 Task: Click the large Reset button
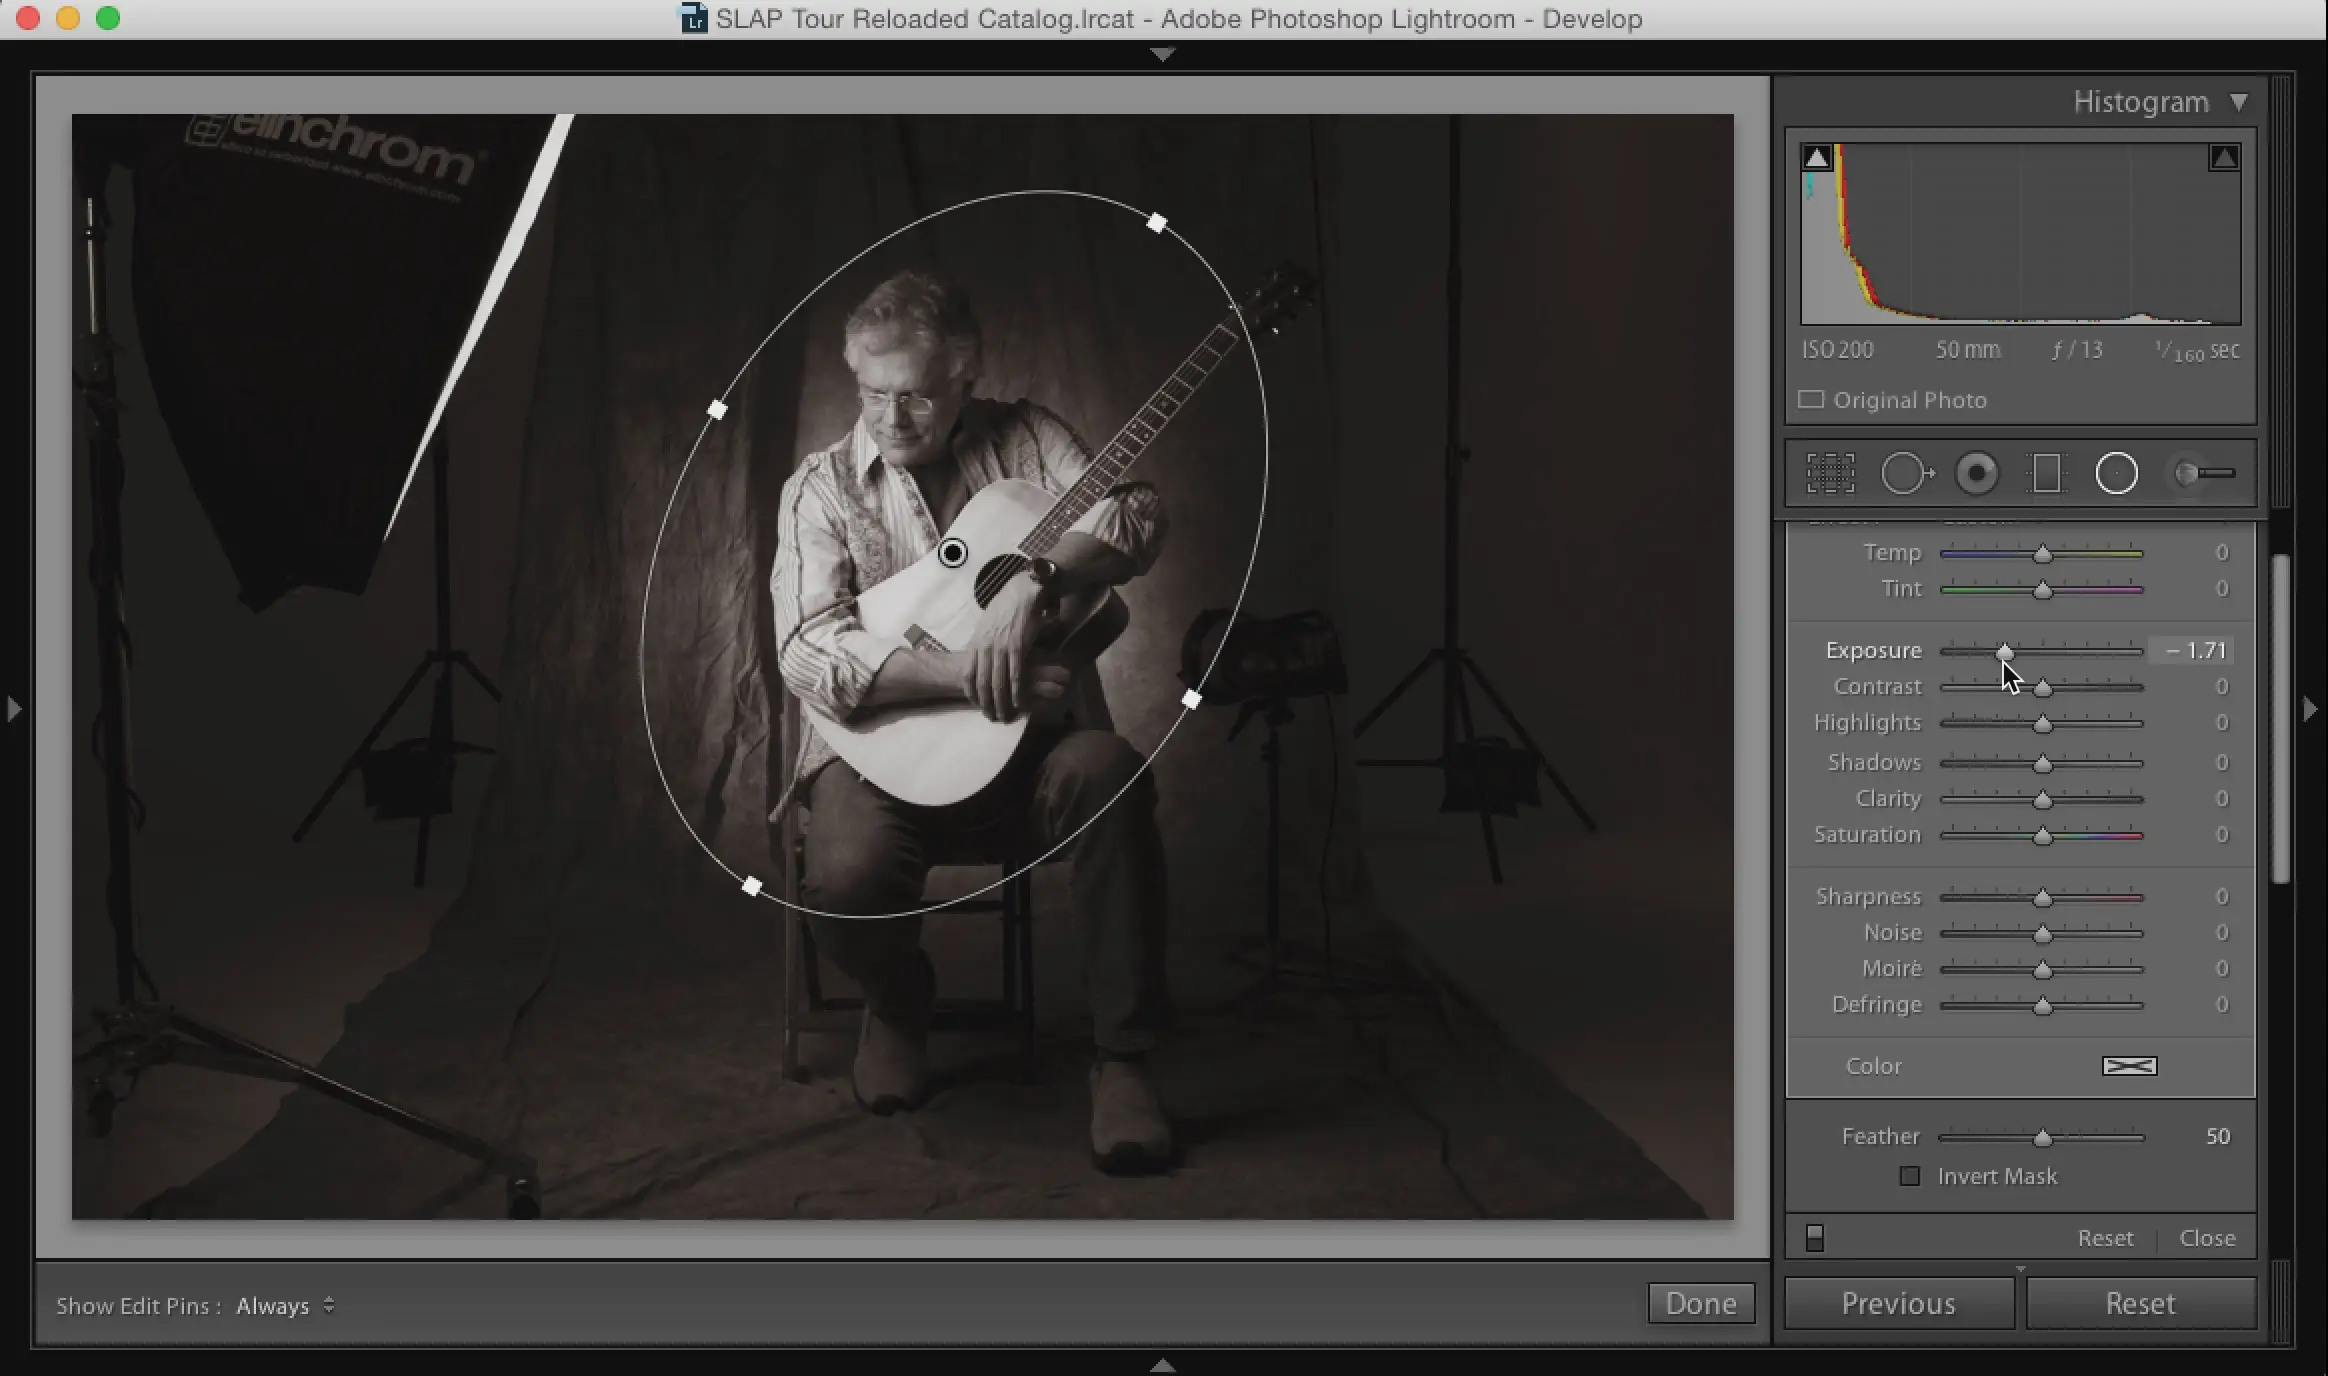click(x=2141, y=1303)
